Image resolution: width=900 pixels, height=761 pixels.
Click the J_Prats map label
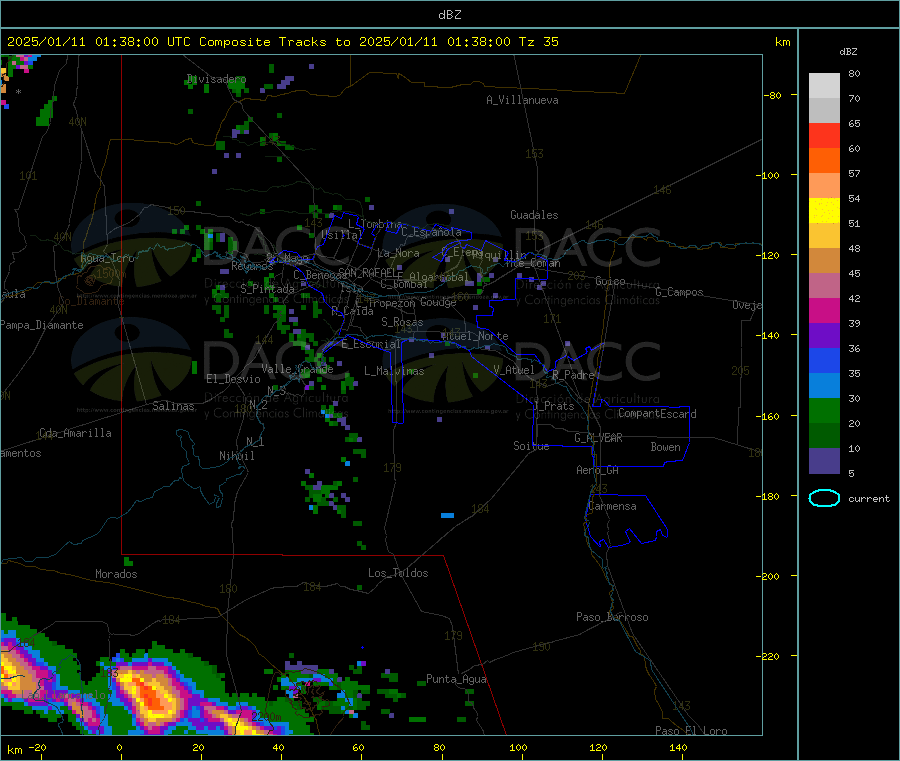click(554, 406)
